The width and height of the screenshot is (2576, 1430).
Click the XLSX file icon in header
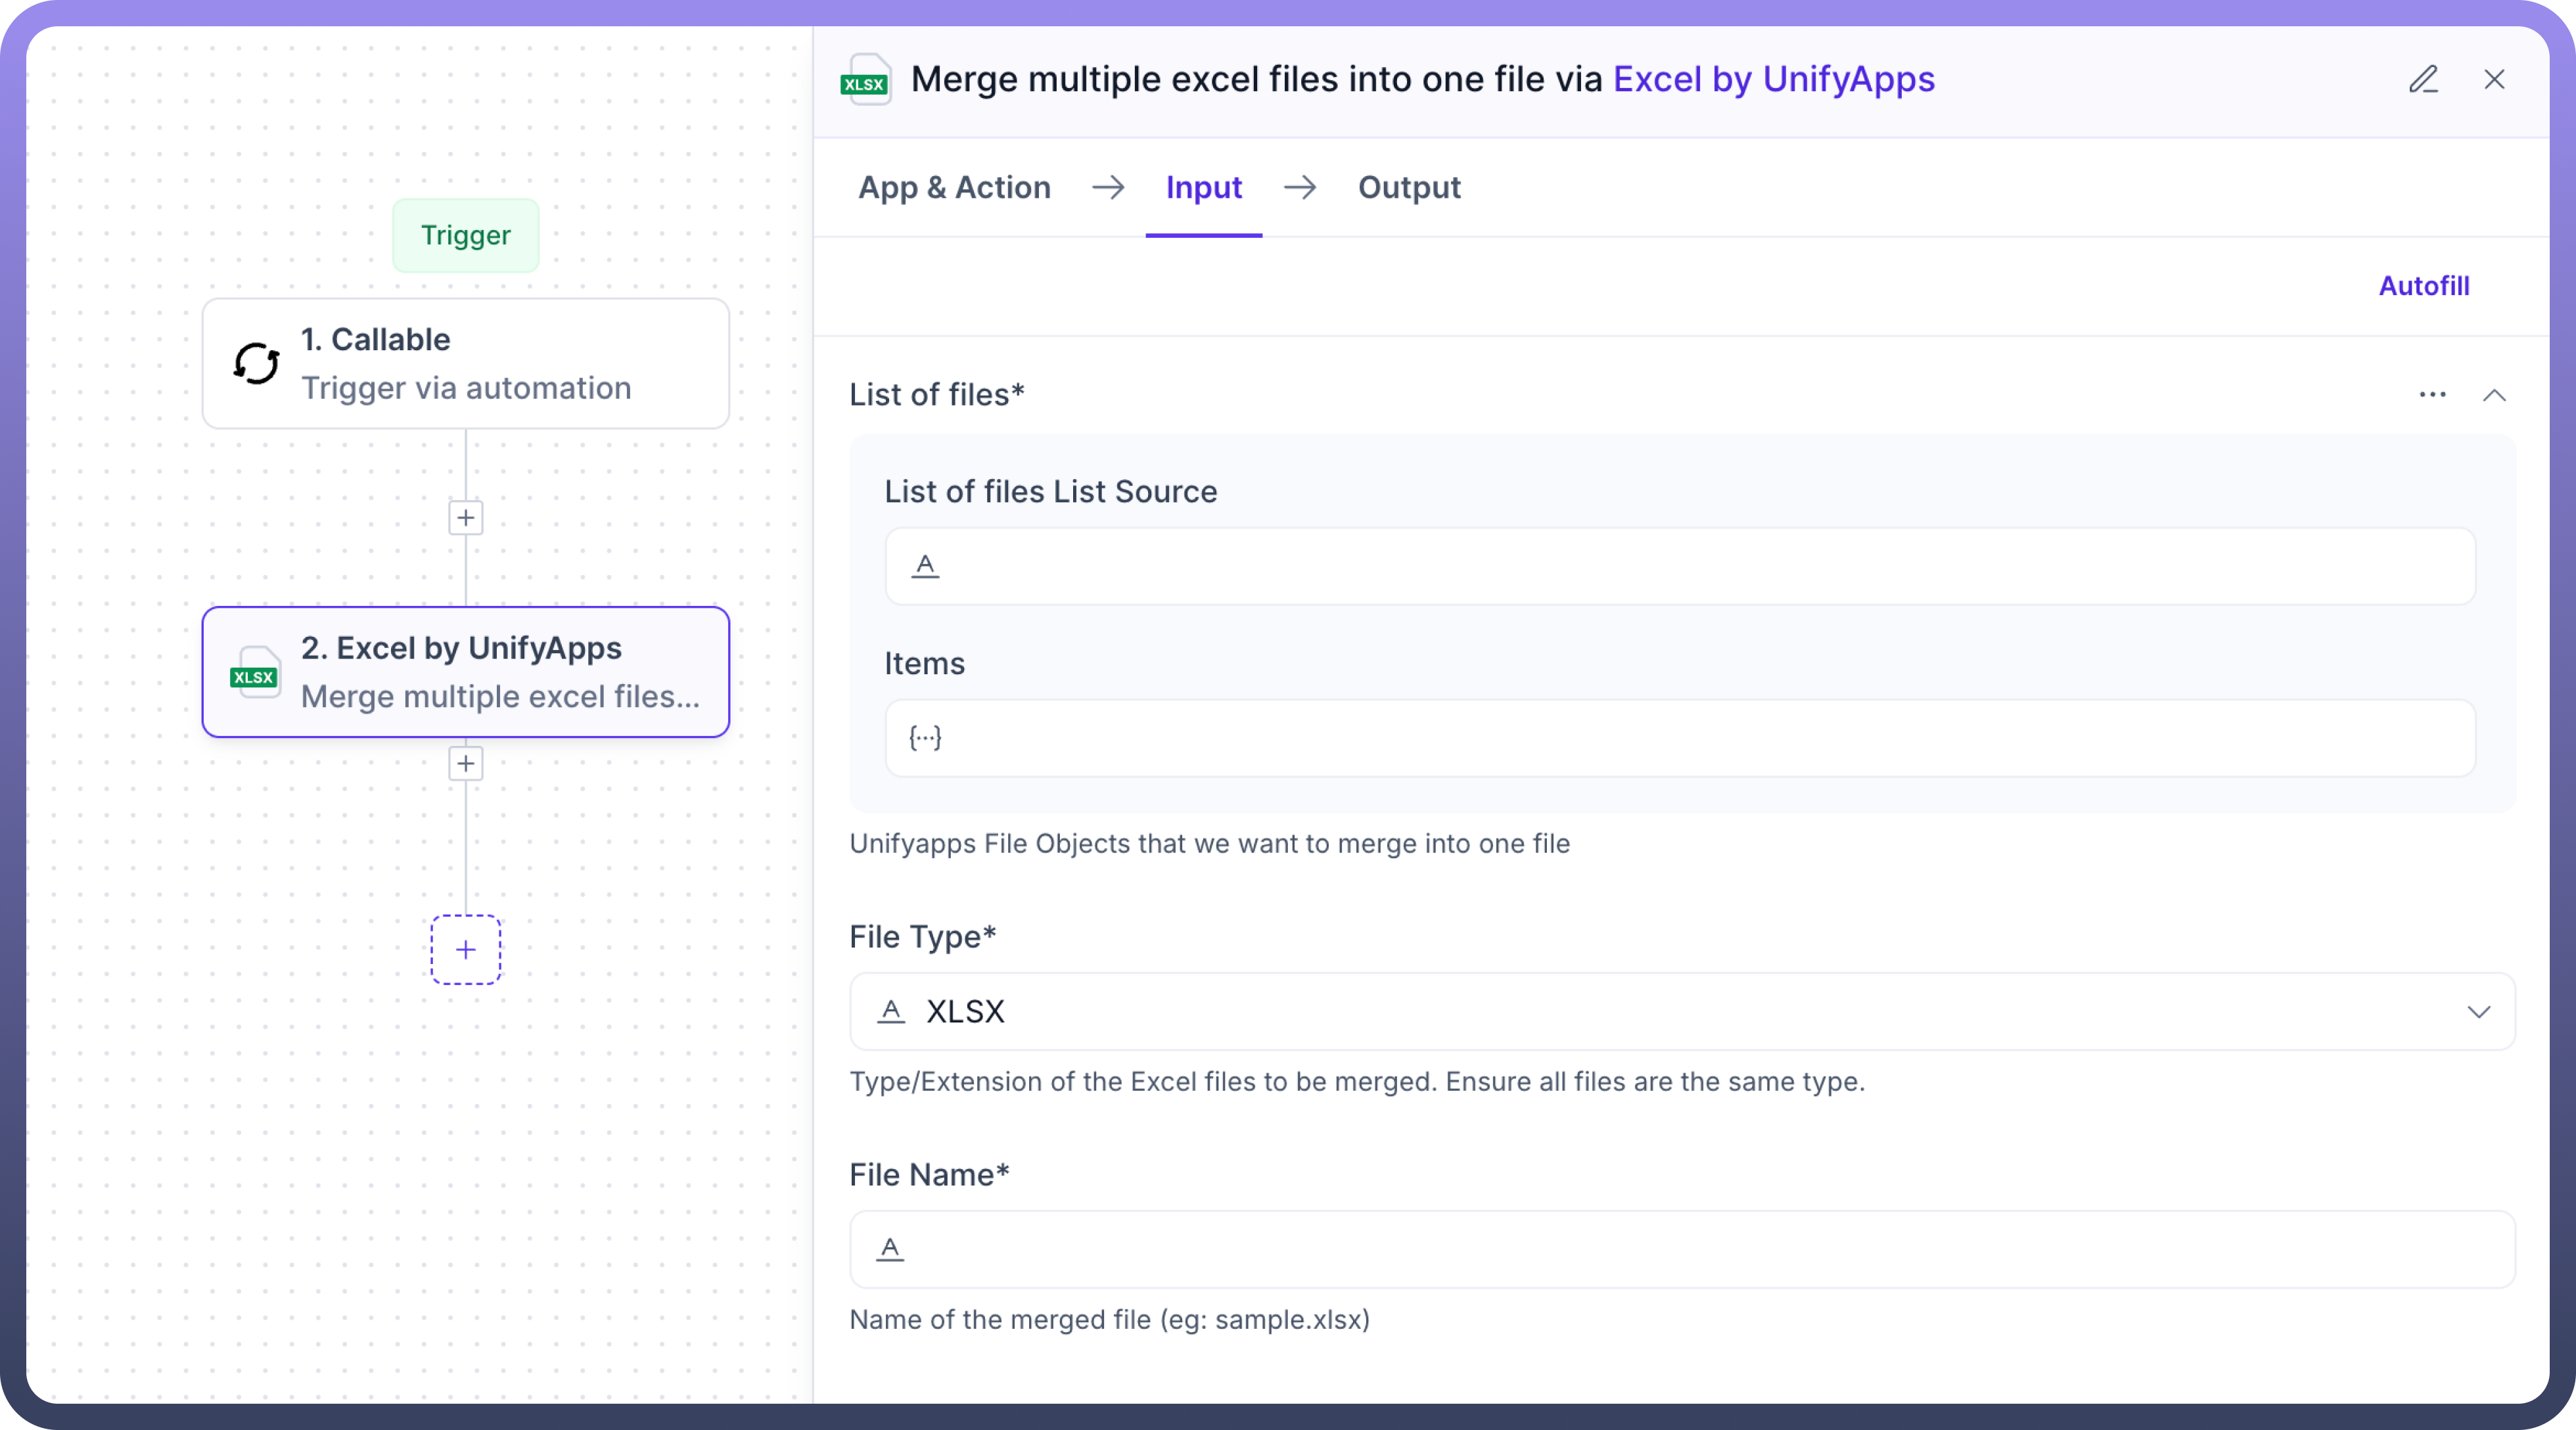(x=865, y=80)
